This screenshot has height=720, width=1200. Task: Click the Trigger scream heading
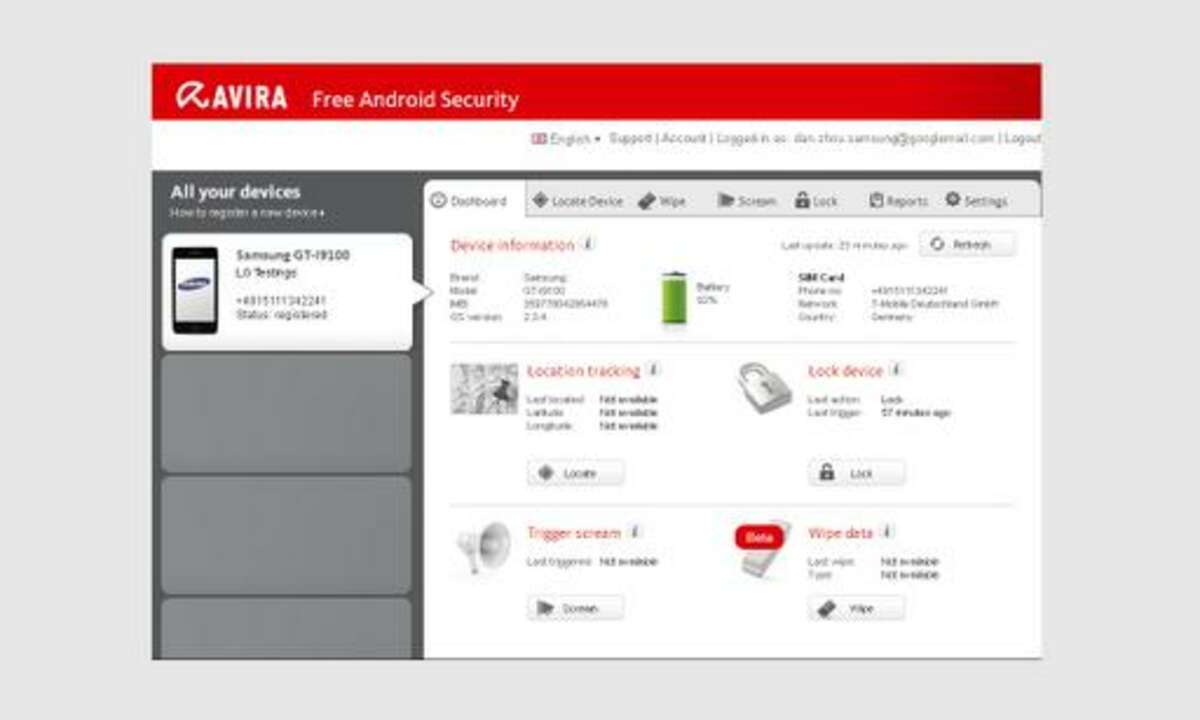(x=574, y=533)
